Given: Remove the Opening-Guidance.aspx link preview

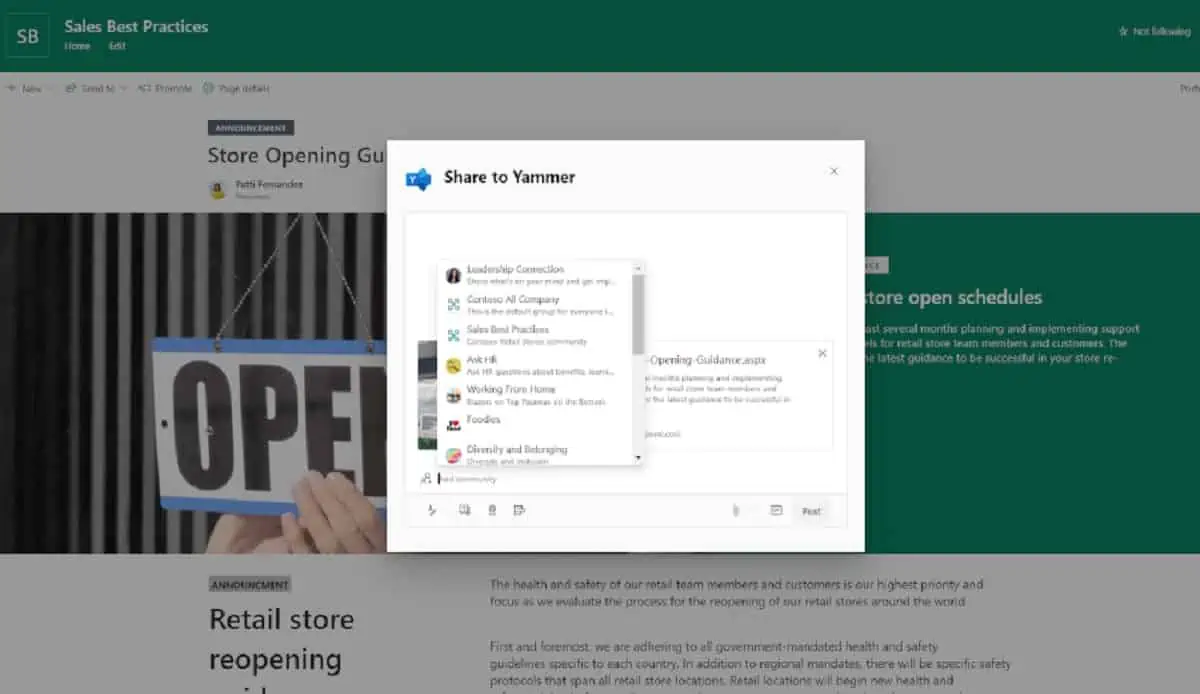Looking at the screenshot, I should (822, 353).
